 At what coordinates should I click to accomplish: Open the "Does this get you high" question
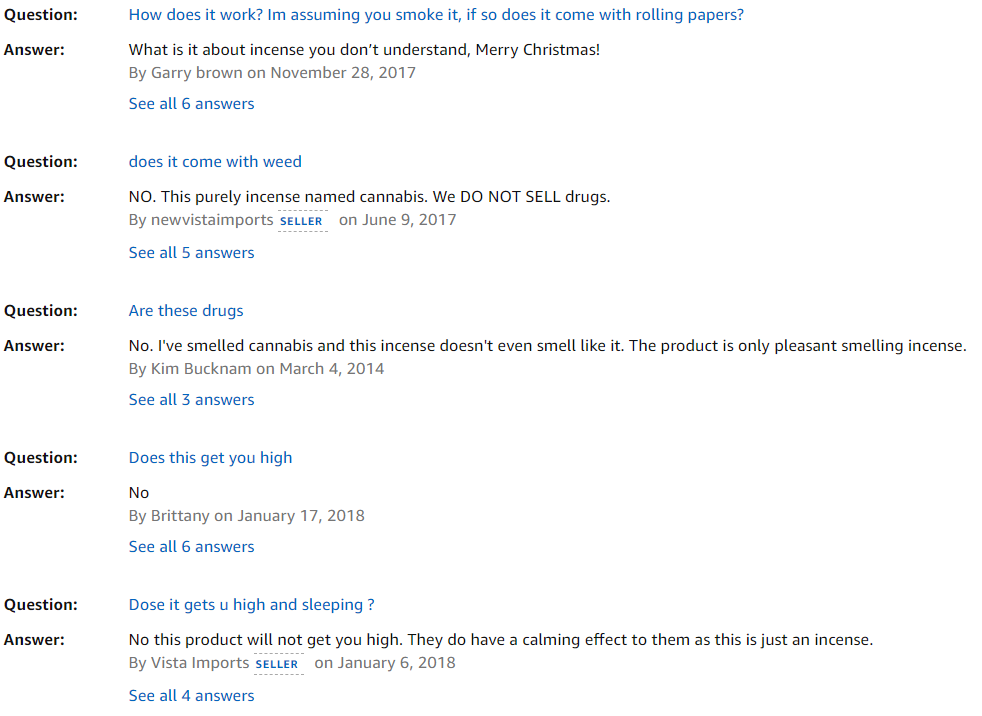point(210,457)
